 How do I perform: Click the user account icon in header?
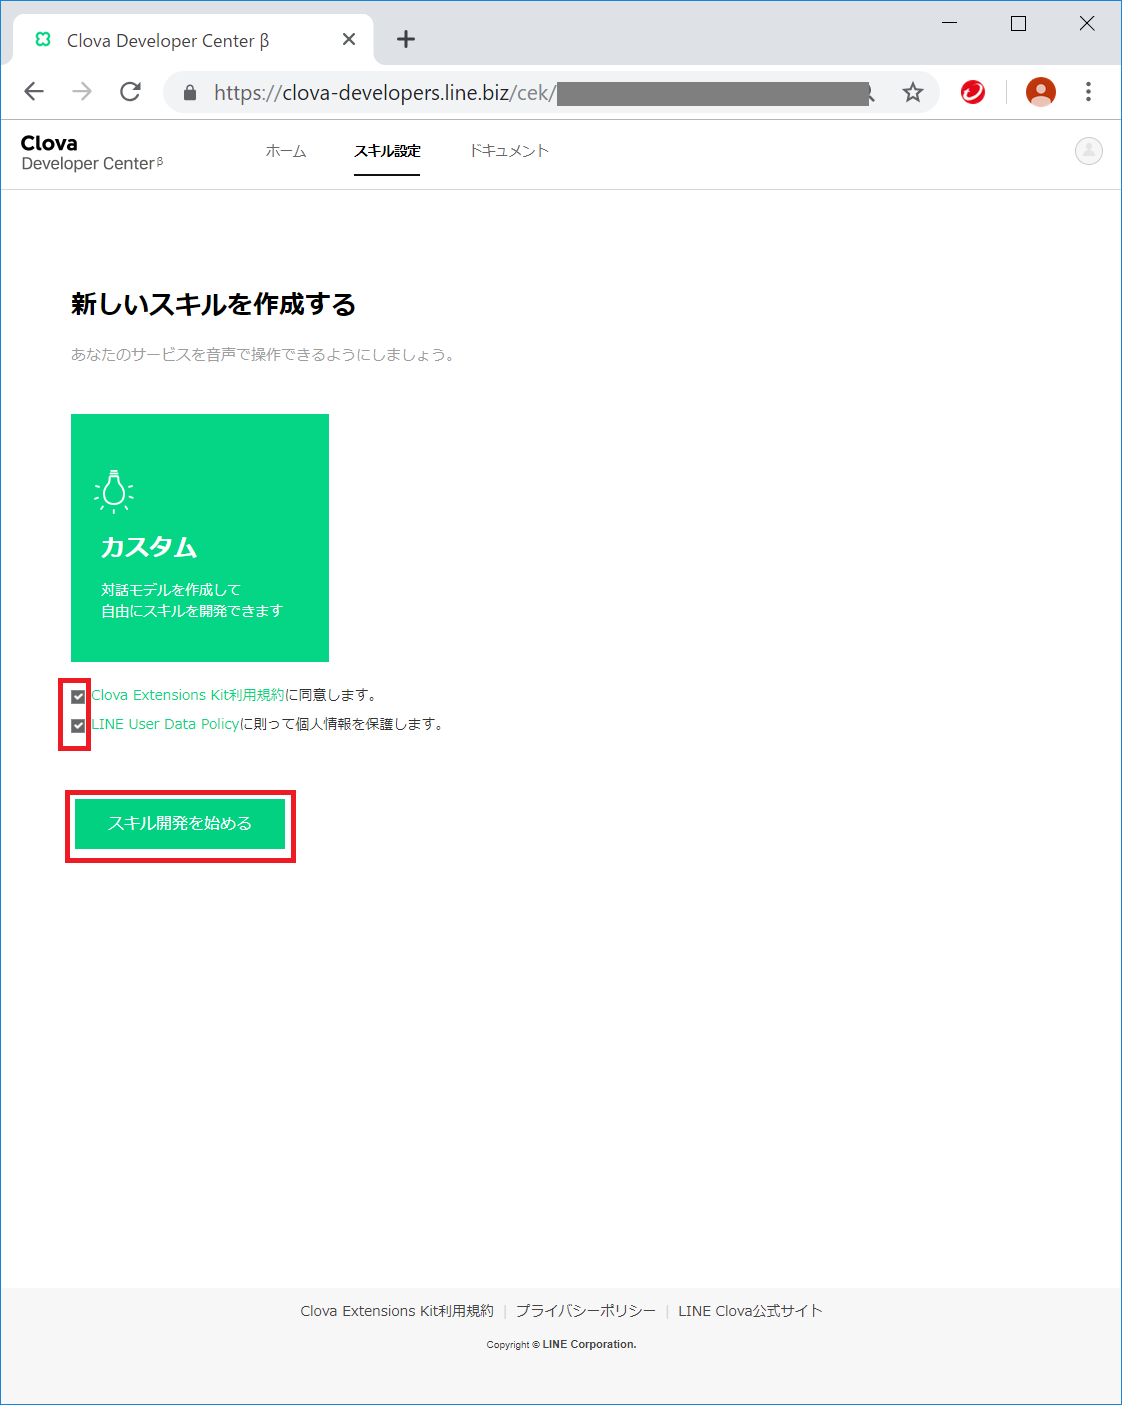click(1088, 151)
